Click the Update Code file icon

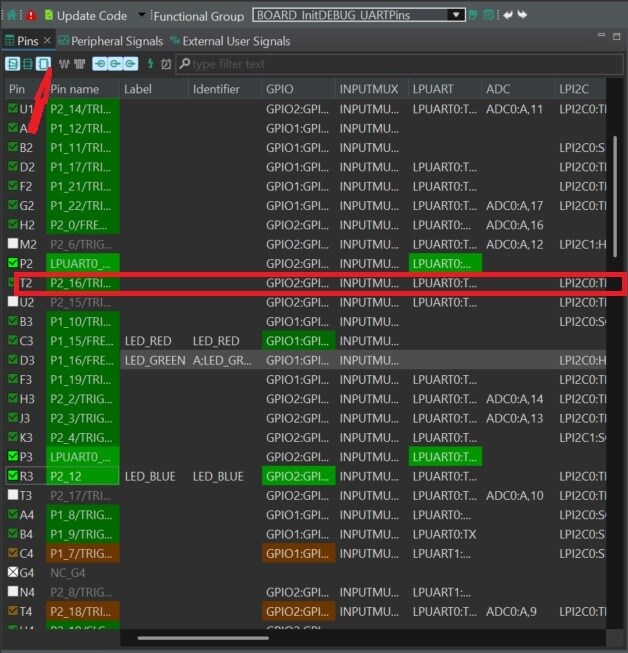click(x=49, y=15)
